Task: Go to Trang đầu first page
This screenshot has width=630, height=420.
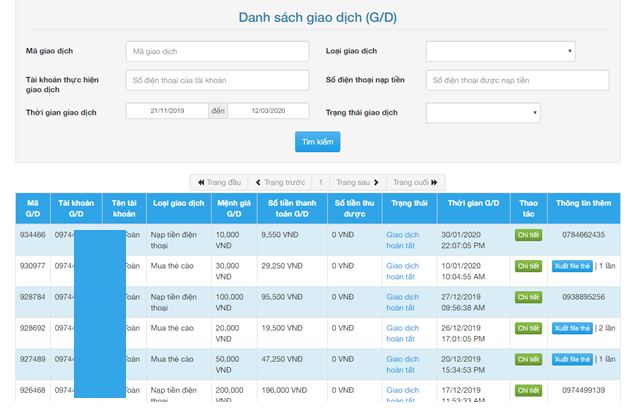Action: coord(219,182)
